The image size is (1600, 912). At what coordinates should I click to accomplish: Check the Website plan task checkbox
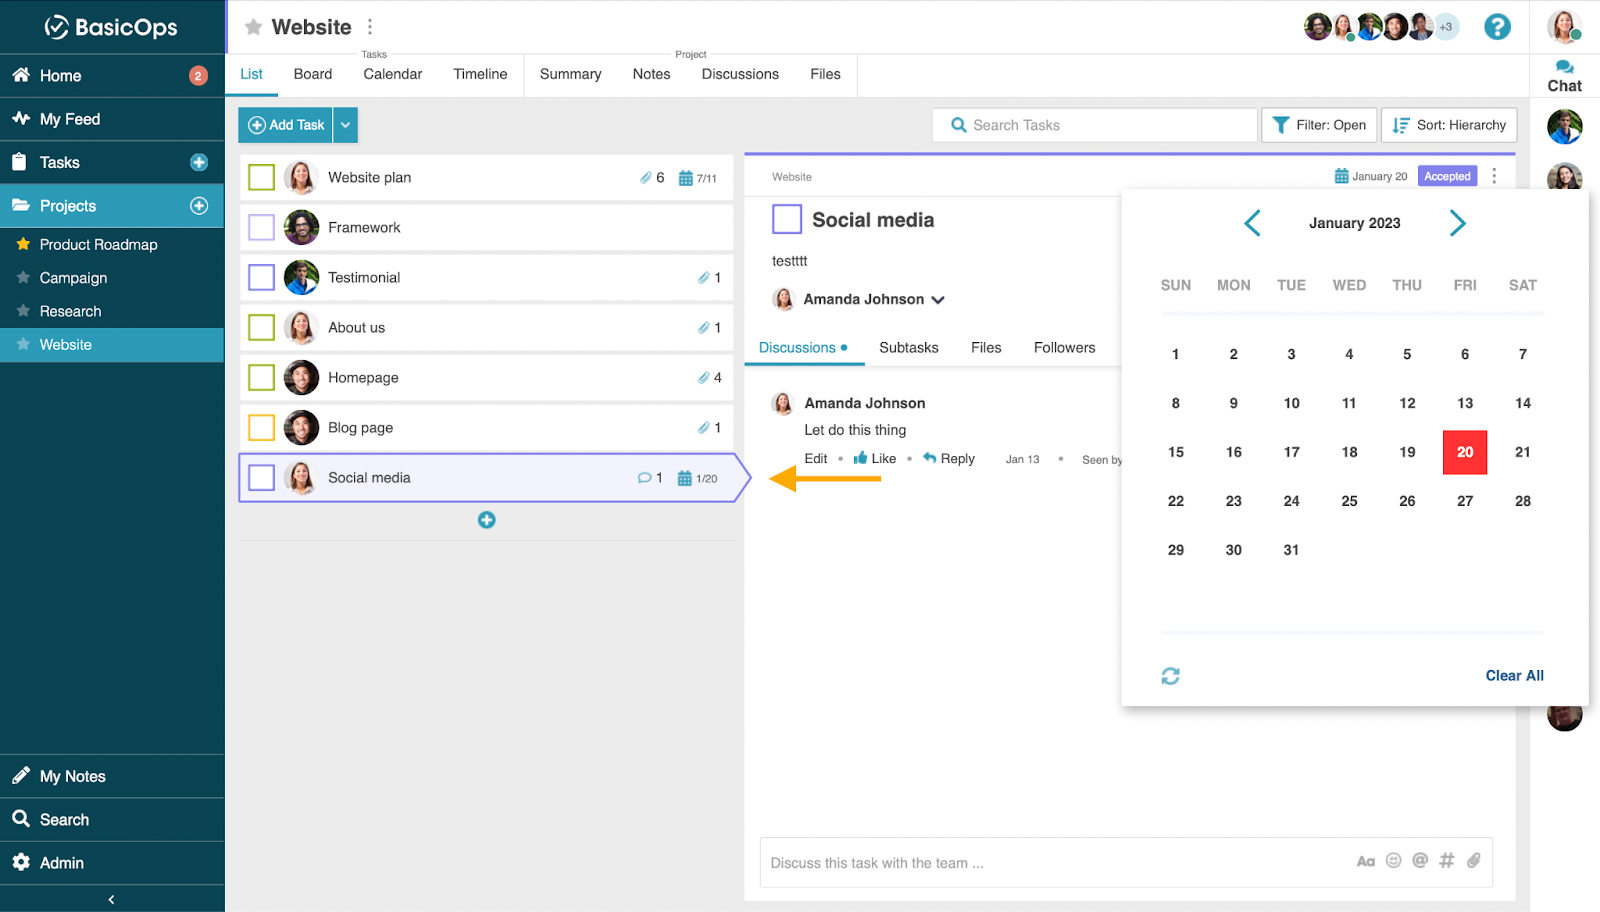pyautogui.click(x=261, y=178)
